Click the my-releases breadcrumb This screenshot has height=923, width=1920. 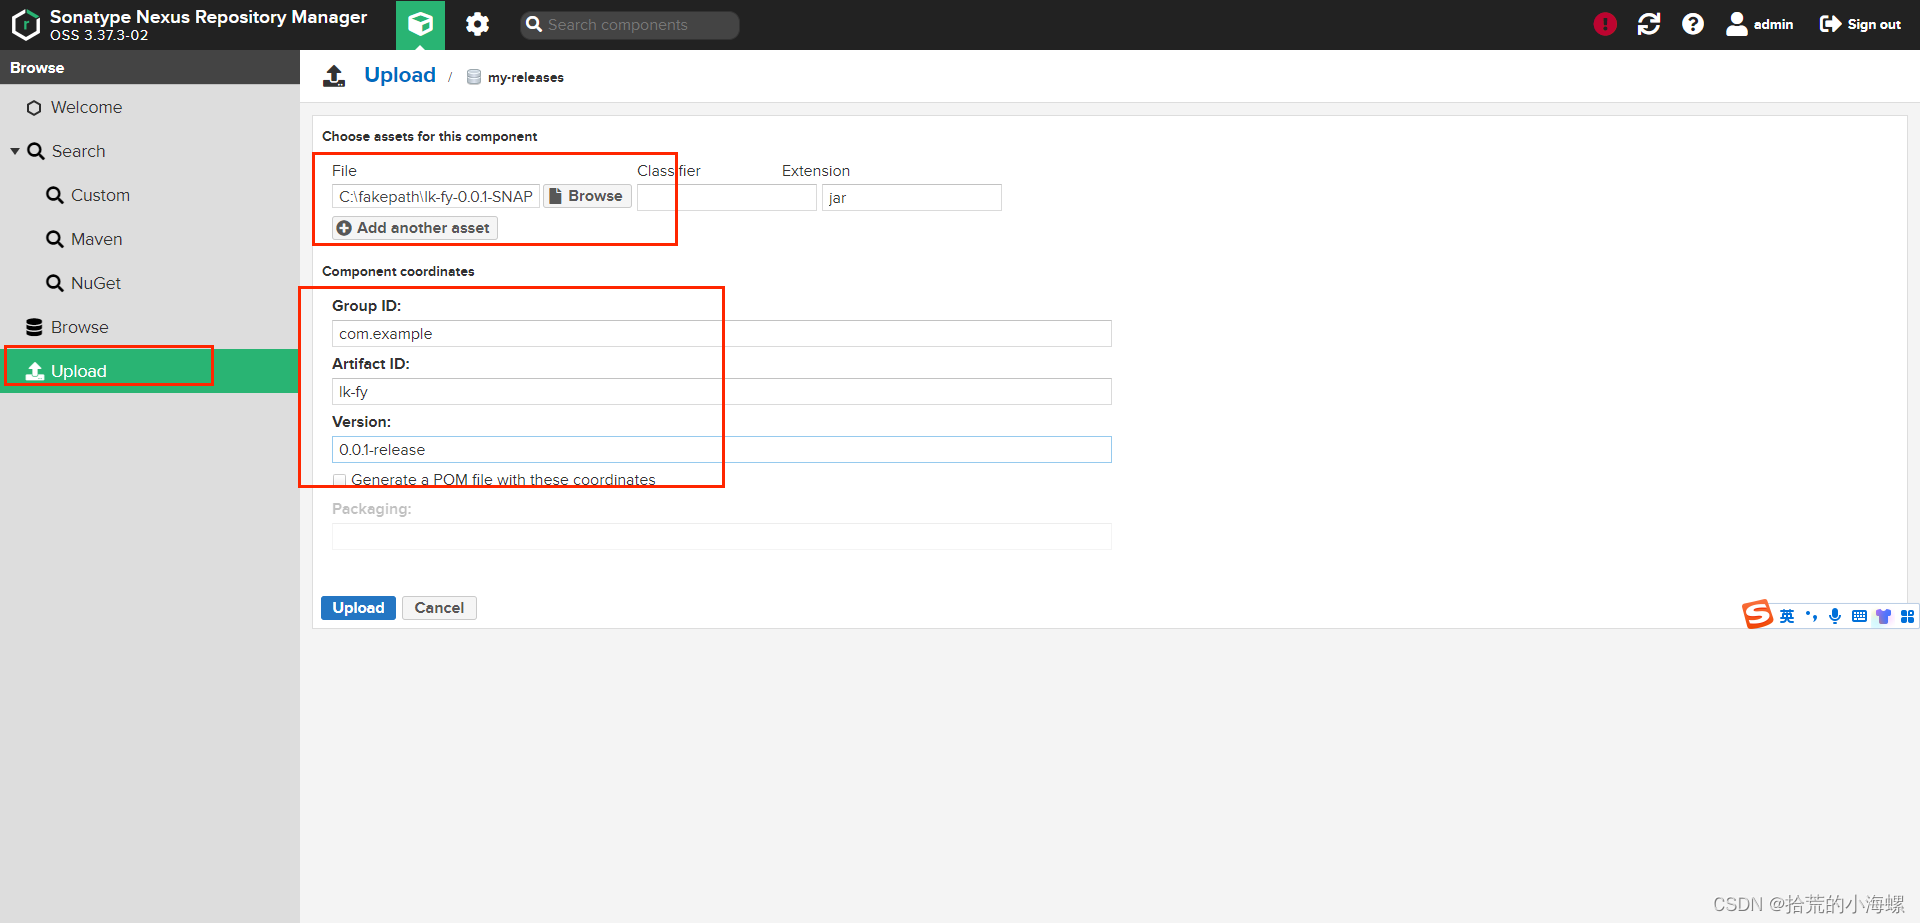pos(525,77)
